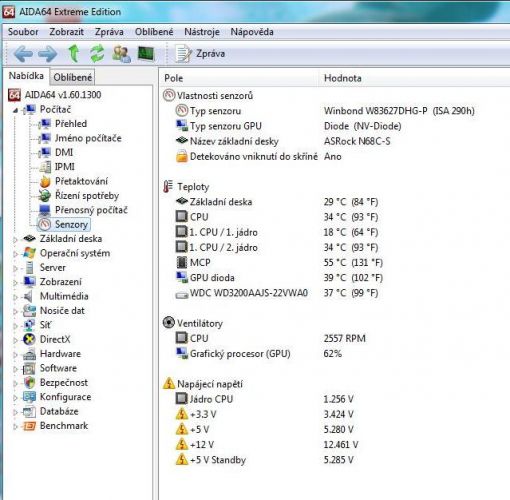Select the Základní deska temperature row

277,202
